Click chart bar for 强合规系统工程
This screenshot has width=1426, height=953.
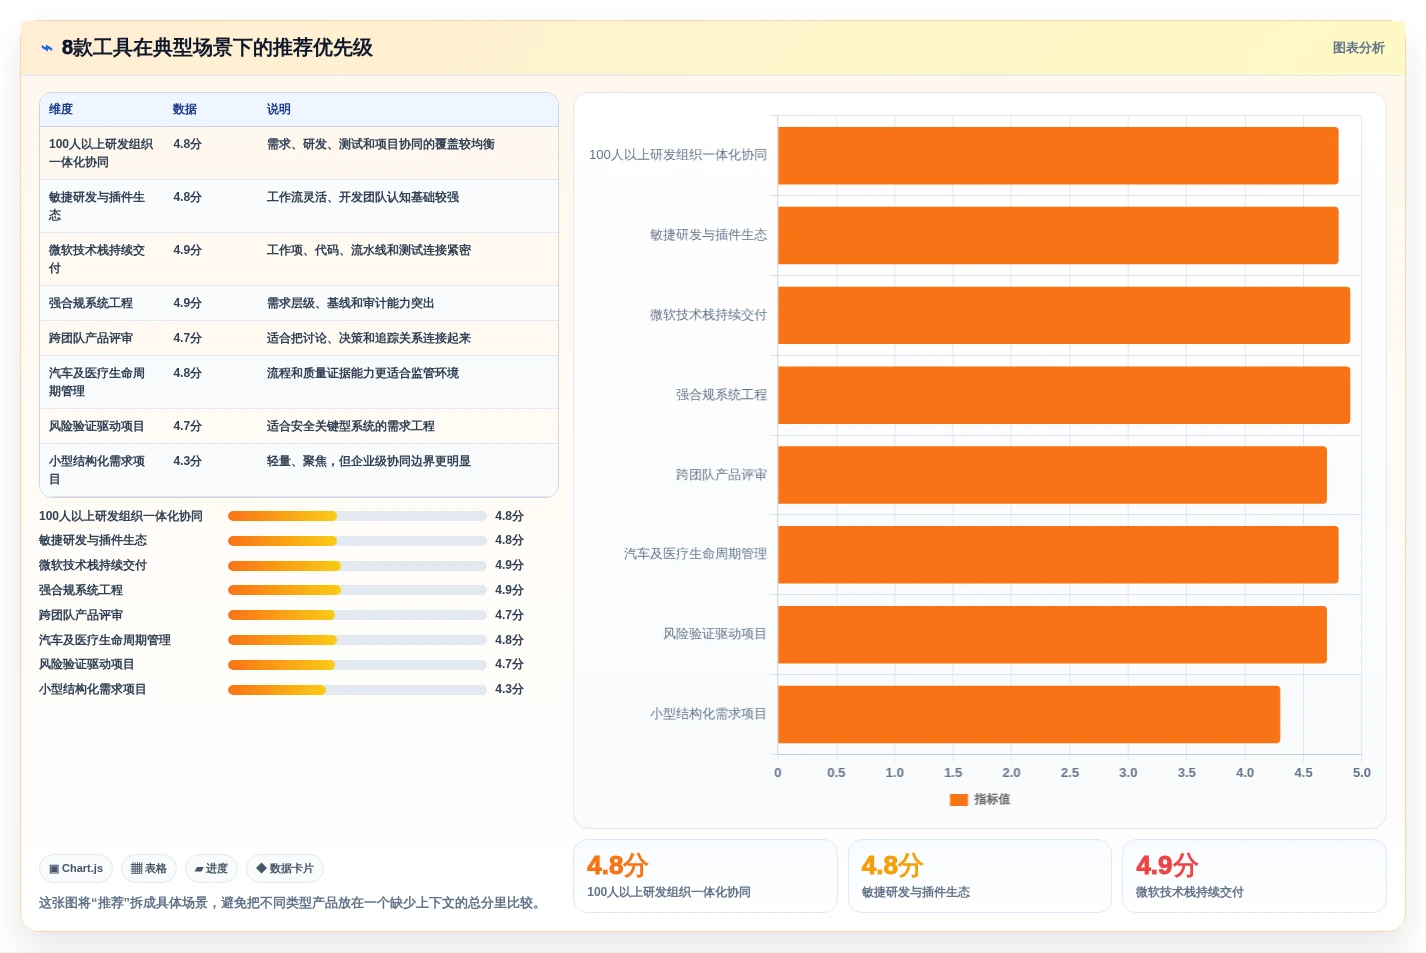coord(1064,395)
